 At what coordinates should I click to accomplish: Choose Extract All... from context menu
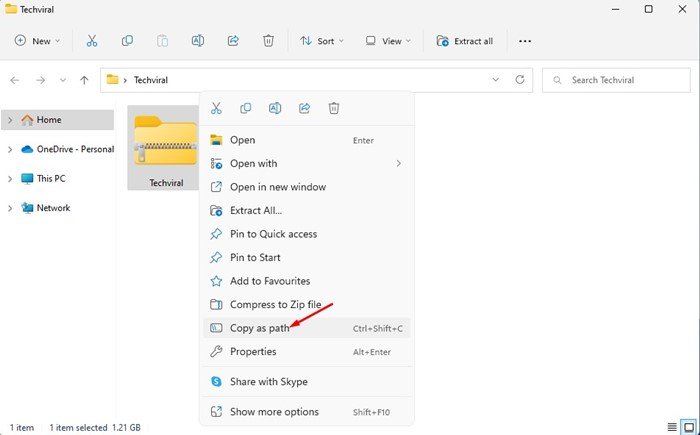click(307, 210)
